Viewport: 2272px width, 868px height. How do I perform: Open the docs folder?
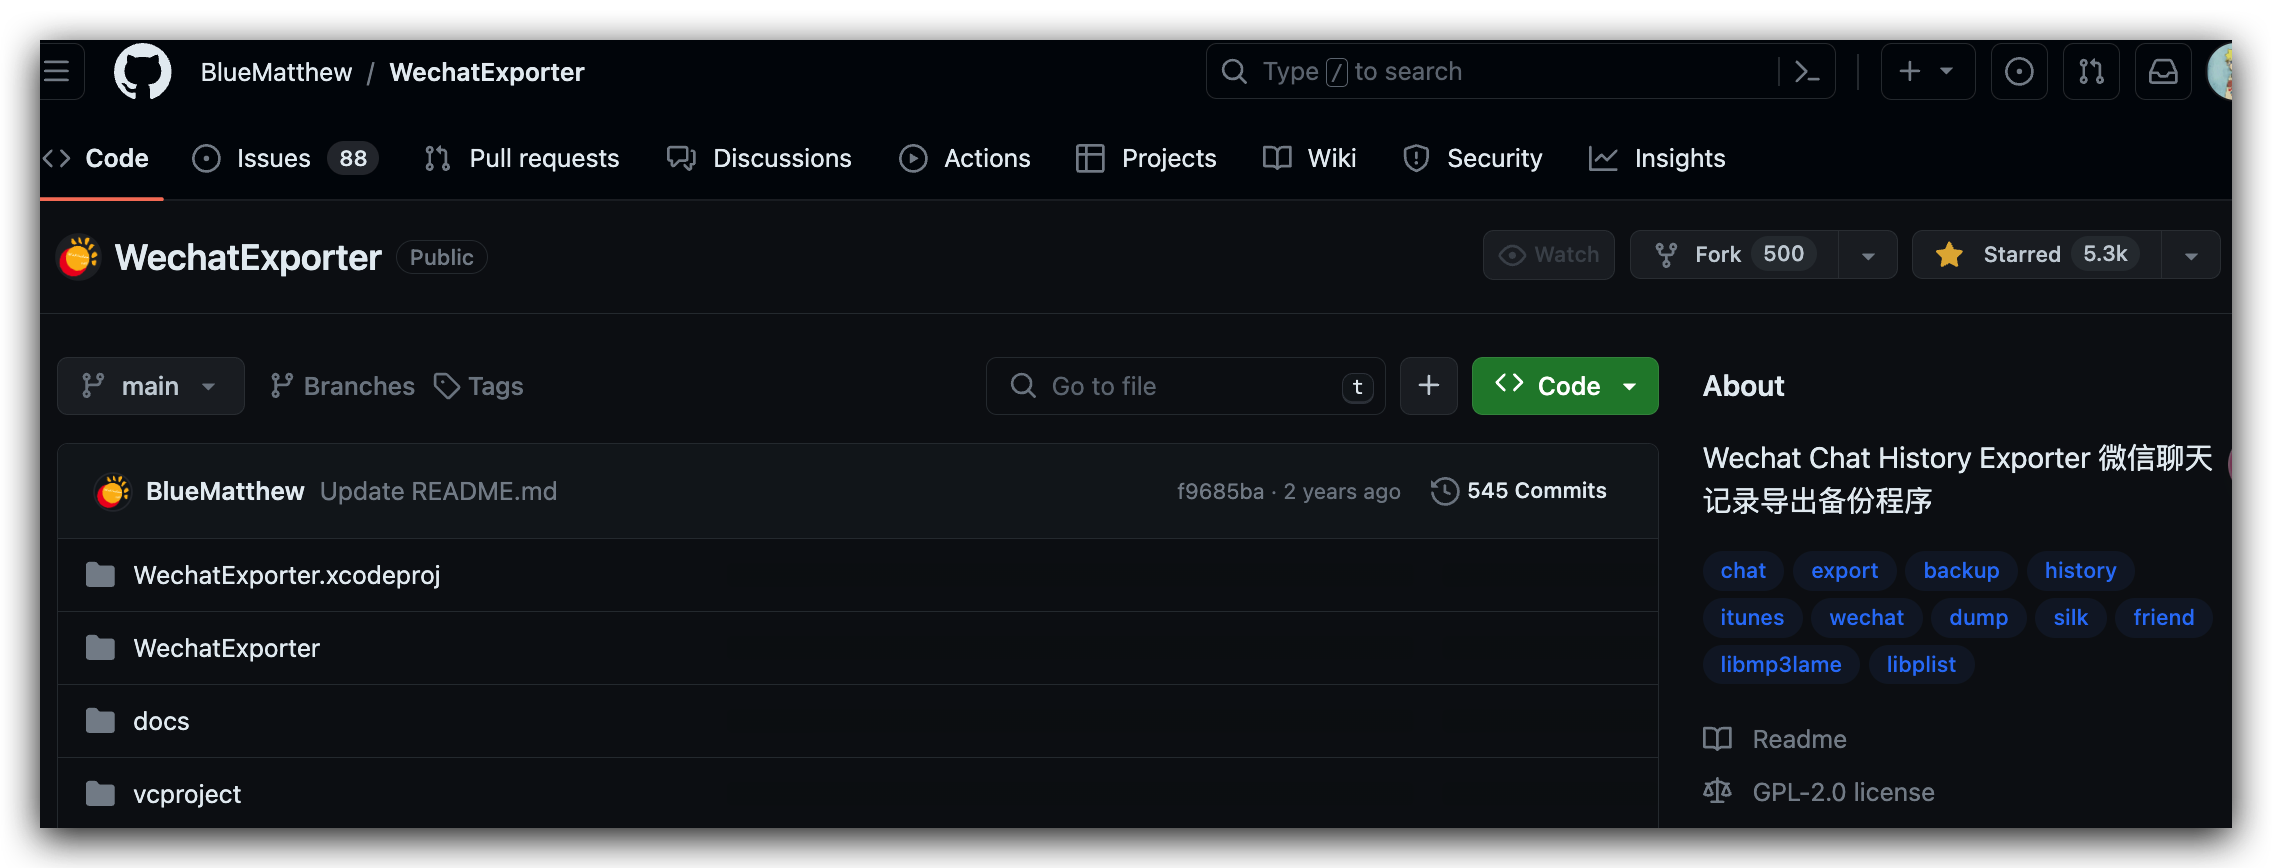pyautogui.click(x=161, y=721)
